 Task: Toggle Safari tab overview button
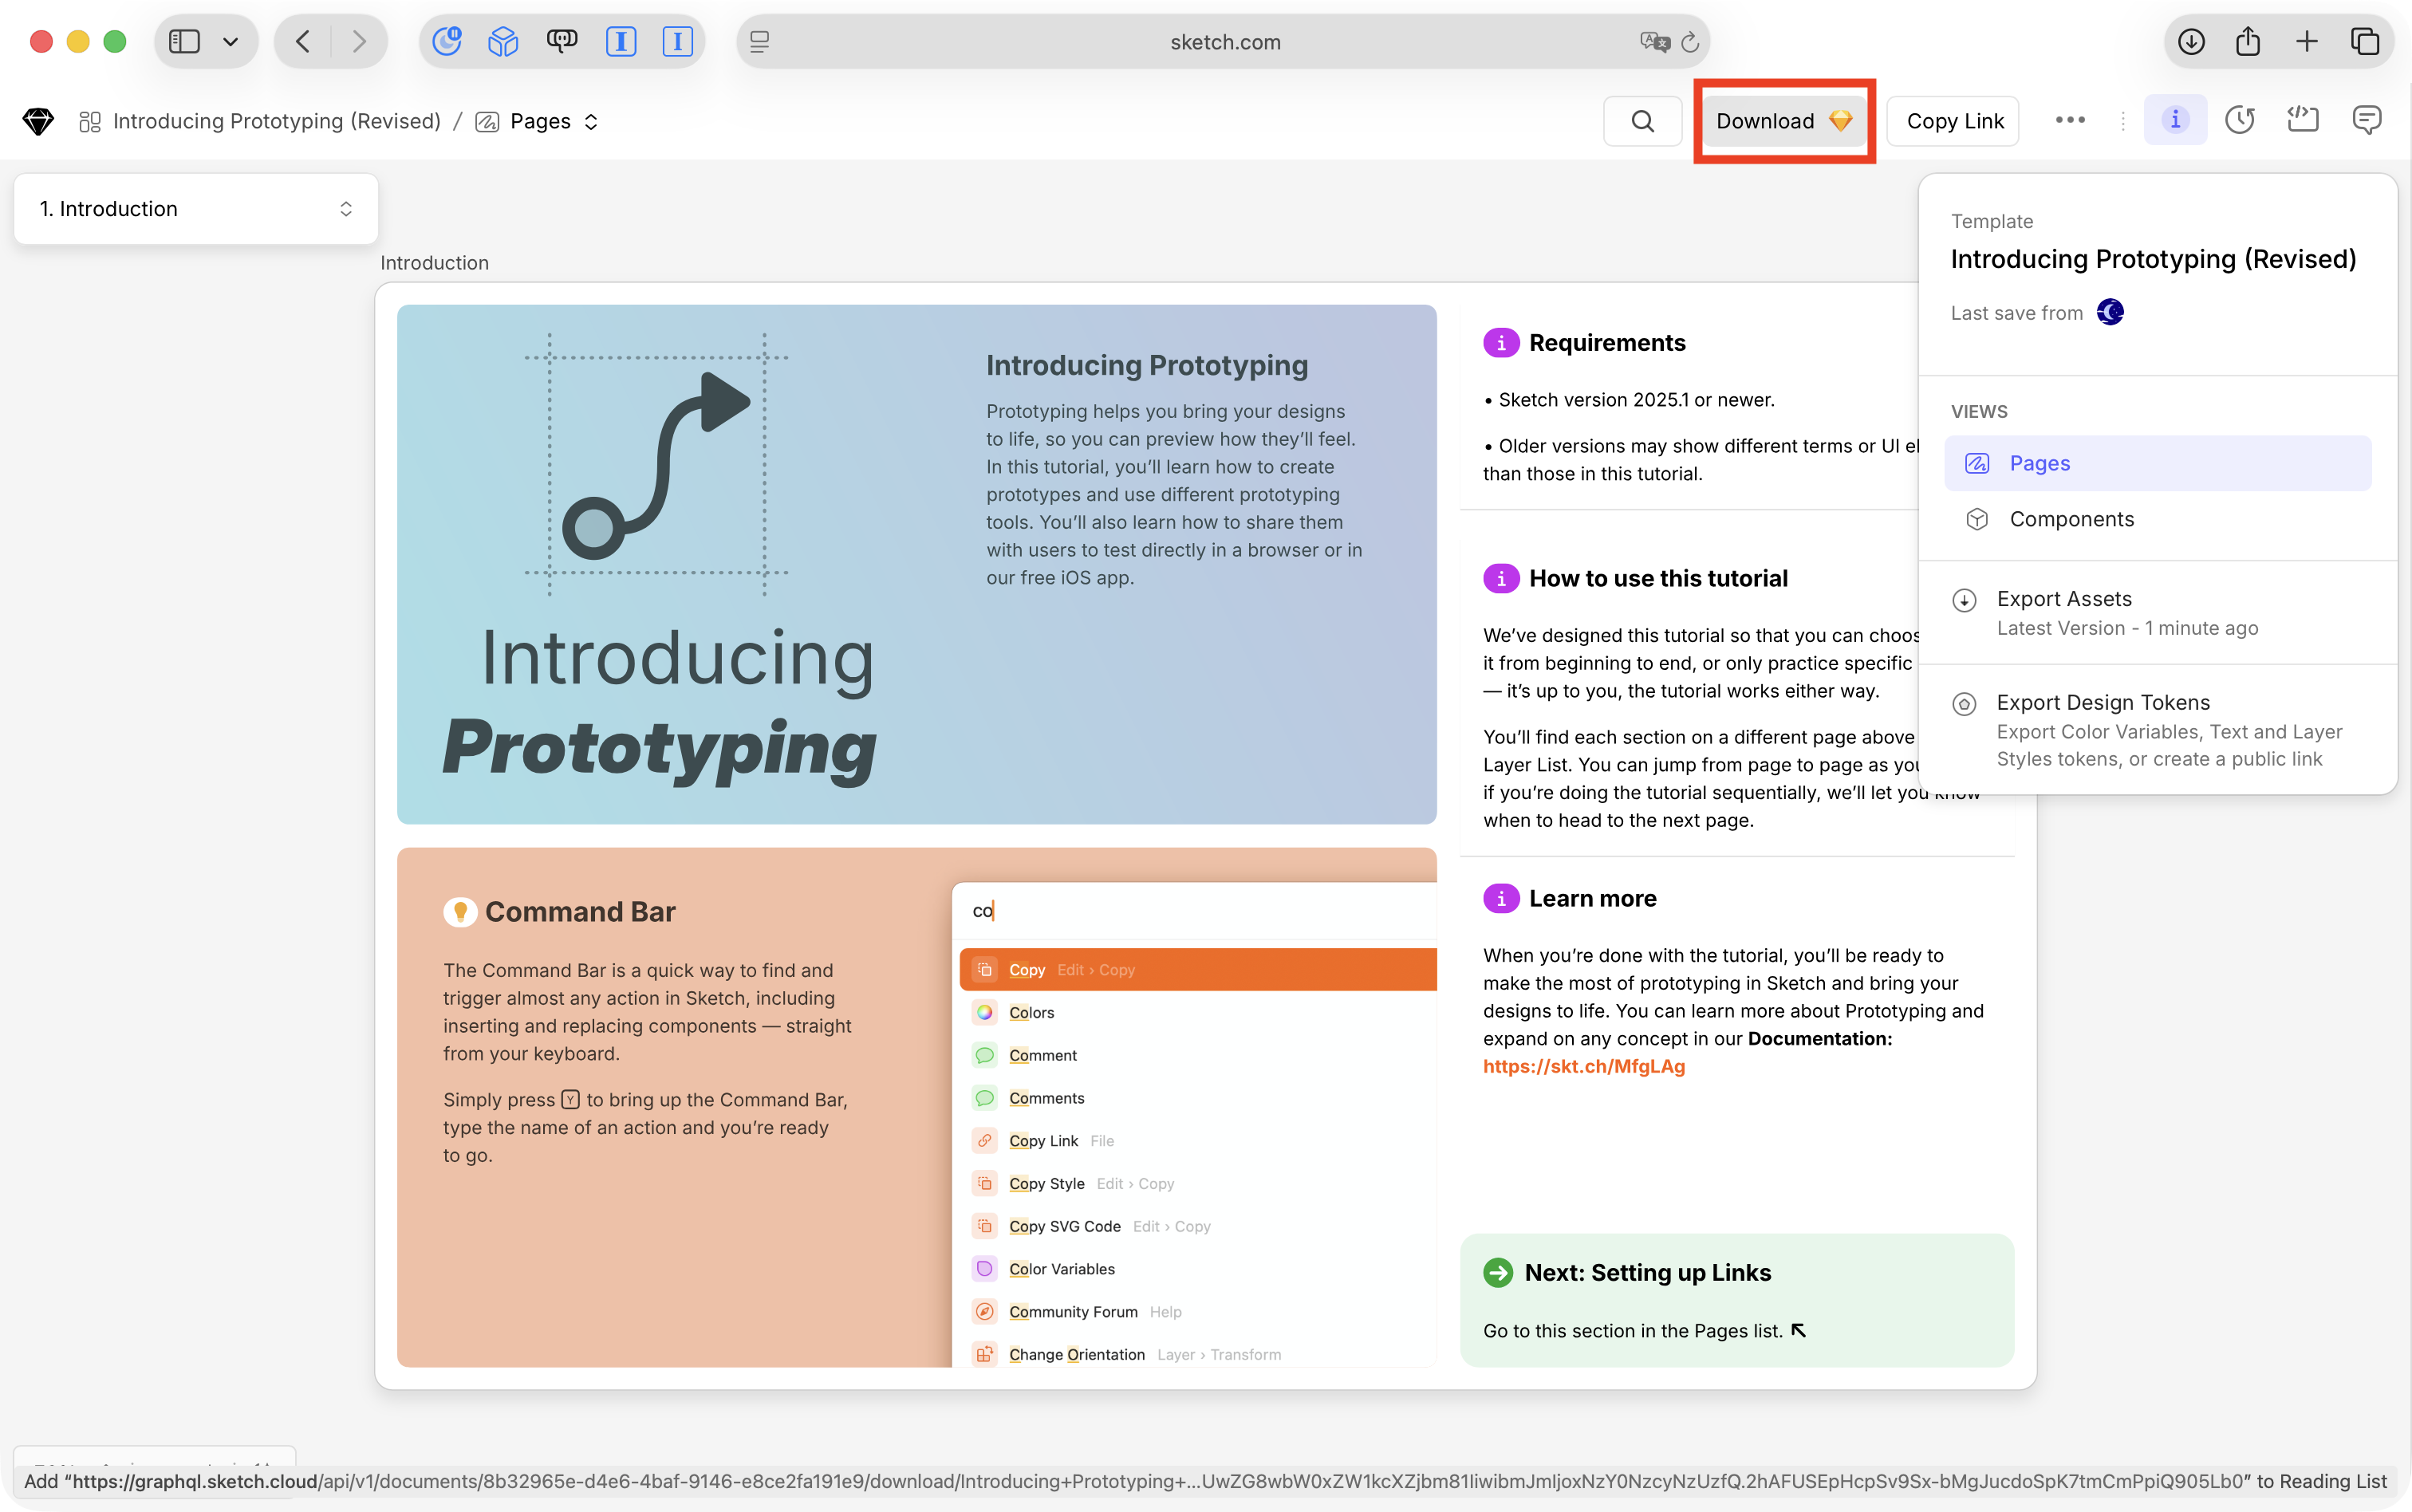click(x=2364, y=41)
